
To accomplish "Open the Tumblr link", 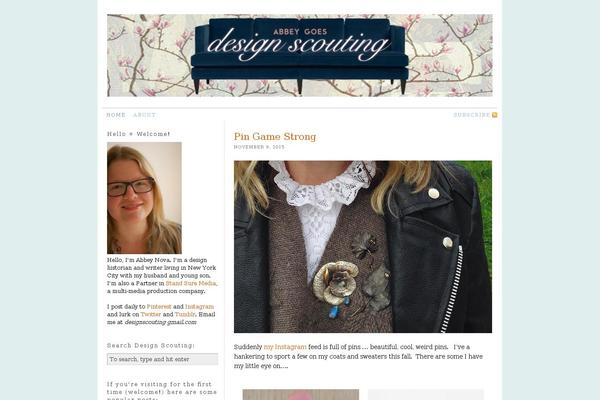I will pos(185,314).
